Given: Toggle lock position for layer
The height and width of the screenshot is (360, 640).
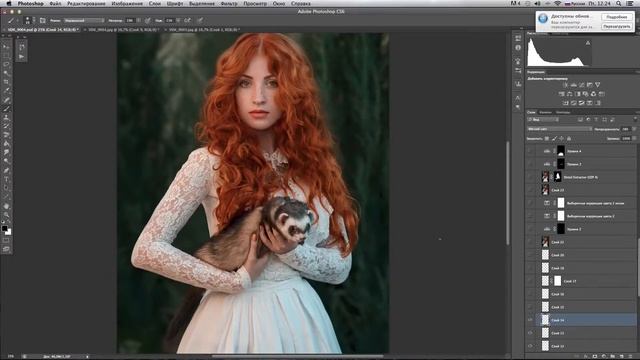Looking at the screenshot, I should coord(562,139).
